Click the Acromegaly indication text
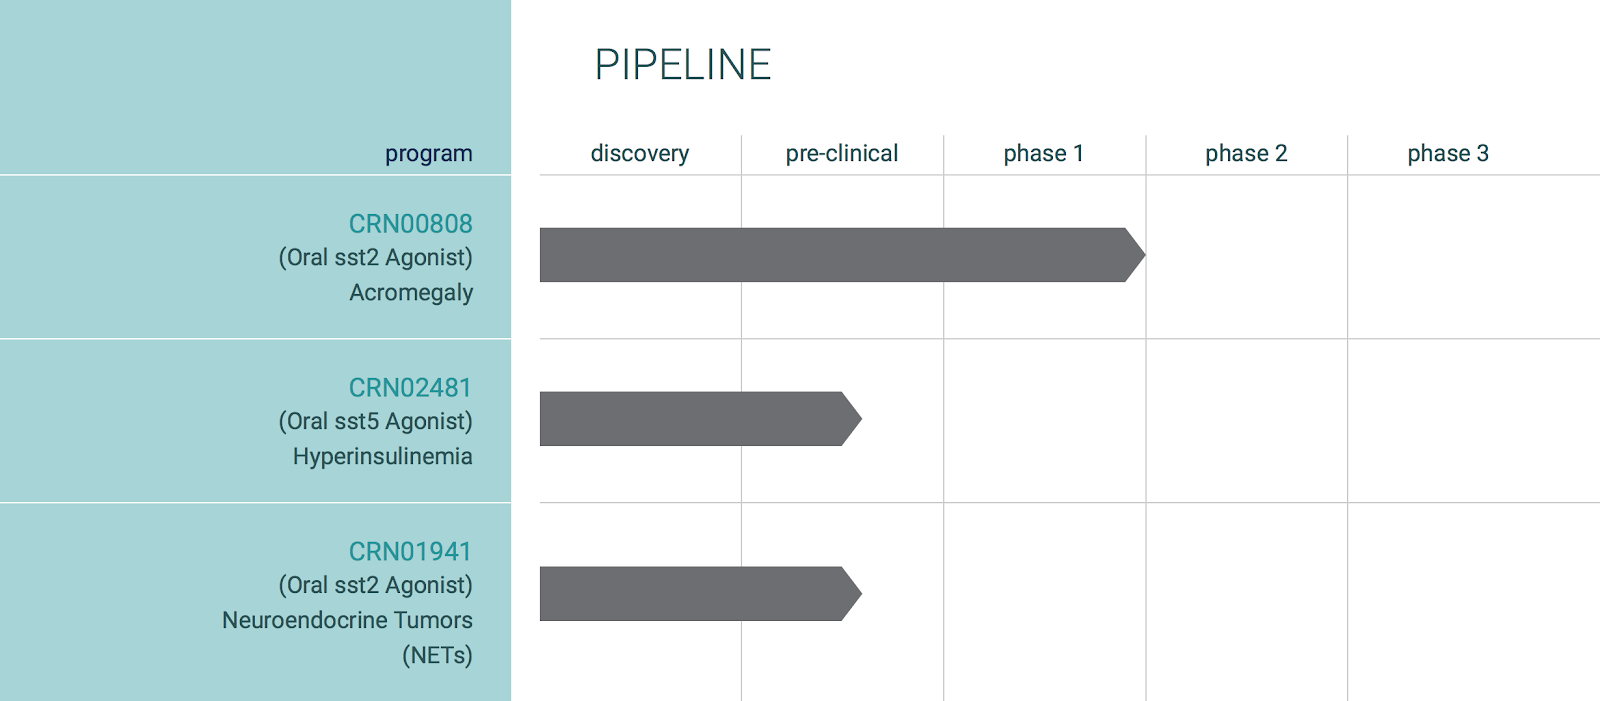The image size is (1600, 701). coord(411,293)
